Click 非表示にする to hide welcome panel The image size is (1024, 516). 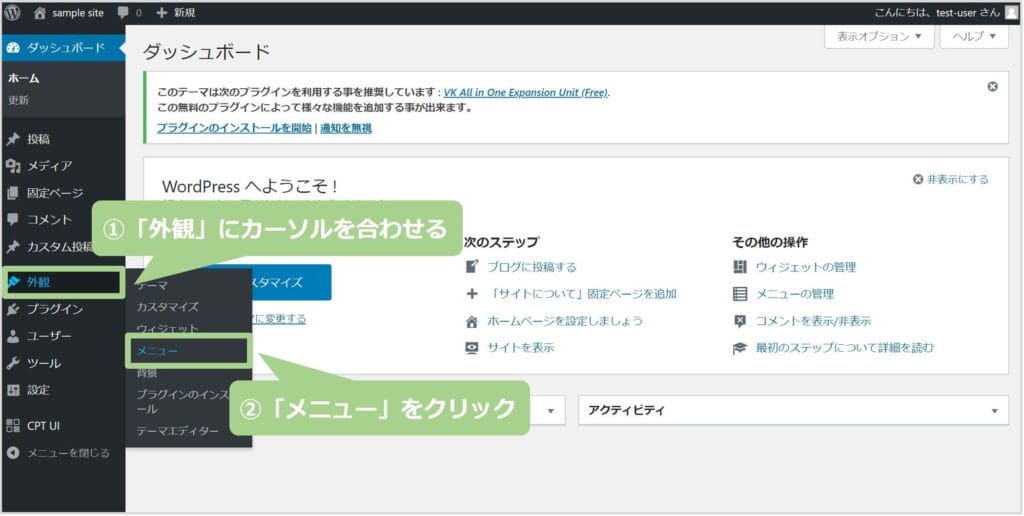coord(951,179)
